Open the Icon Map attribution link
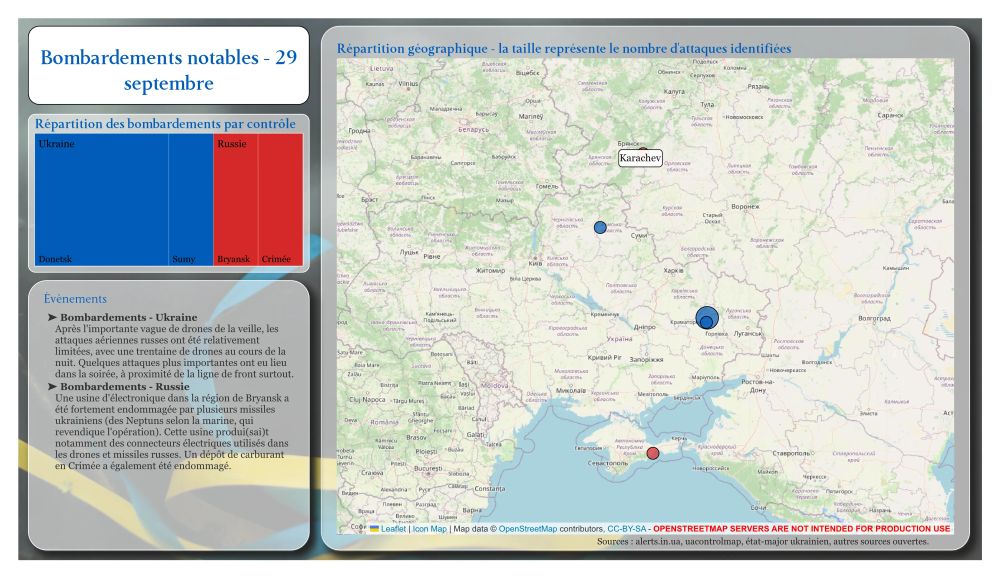1000x578 pixels. click(x=429, y=529)
